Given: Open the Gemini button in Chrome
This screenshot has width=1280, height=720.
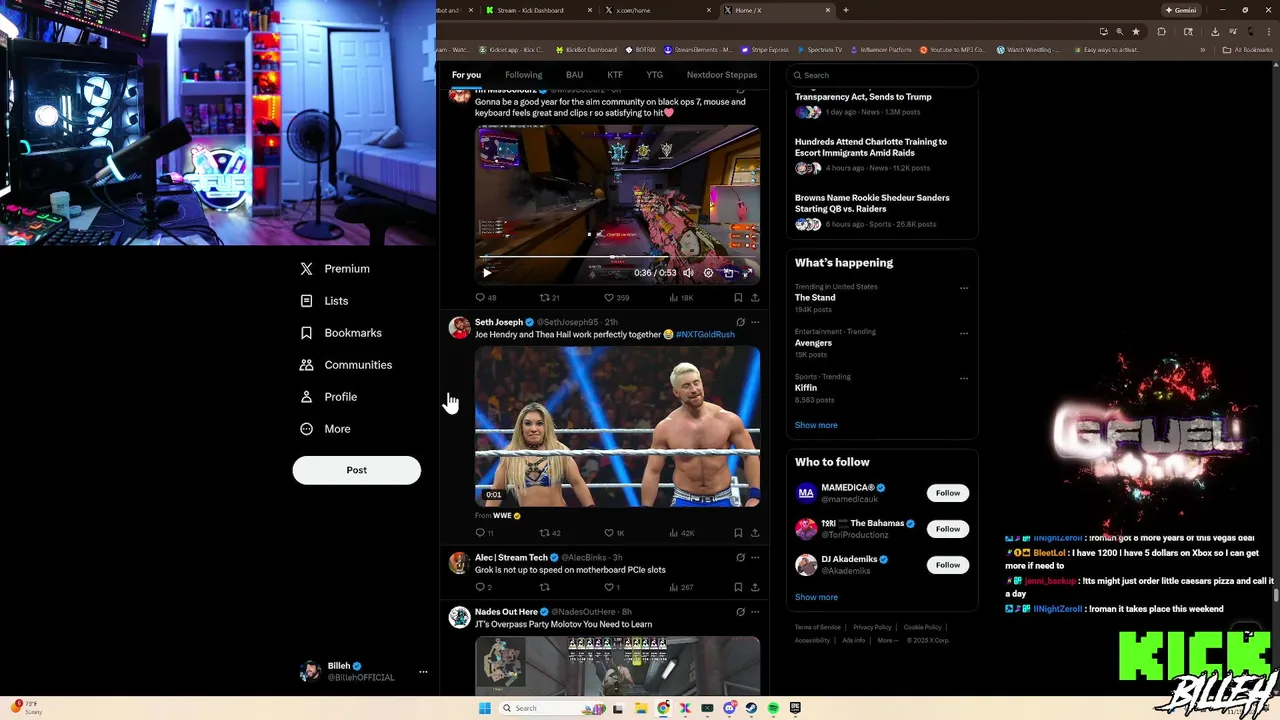Looking at the screenshot, I should tap(1180, 10).
